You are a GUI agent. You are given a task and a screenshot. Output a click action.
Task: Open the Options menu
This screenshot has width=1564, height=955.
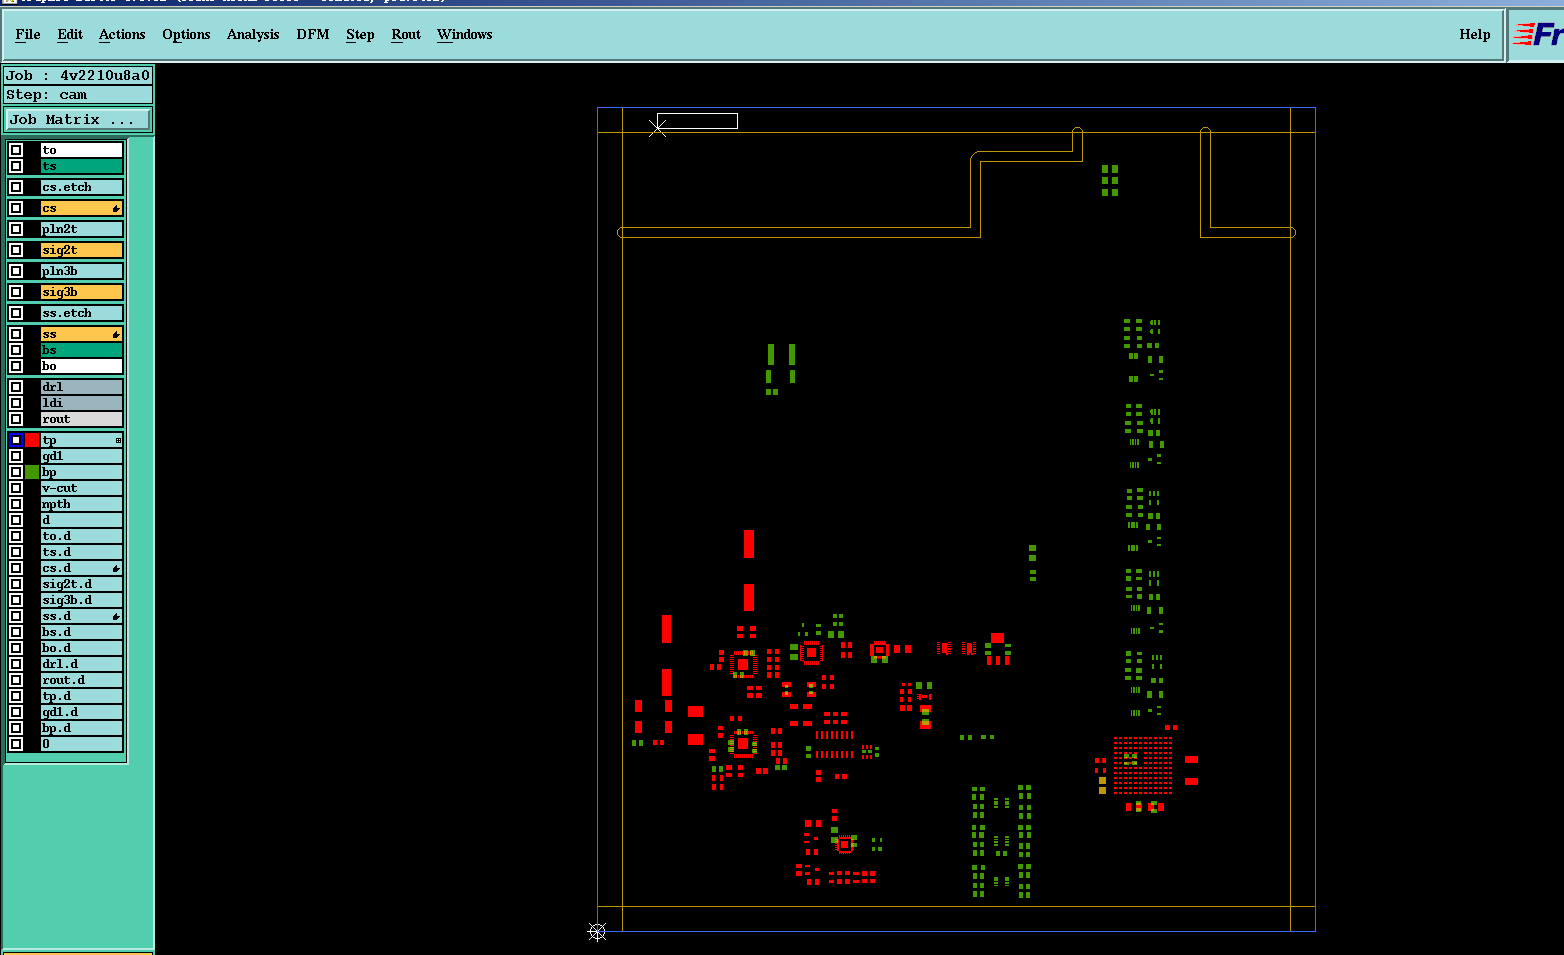click(x=186, y=34)
